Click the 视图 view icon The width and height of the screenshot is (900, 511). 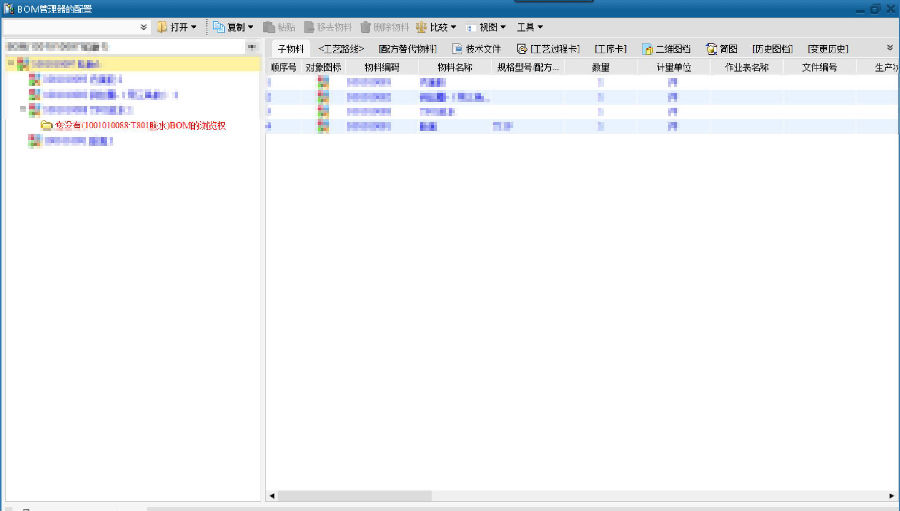coord(471,27)
